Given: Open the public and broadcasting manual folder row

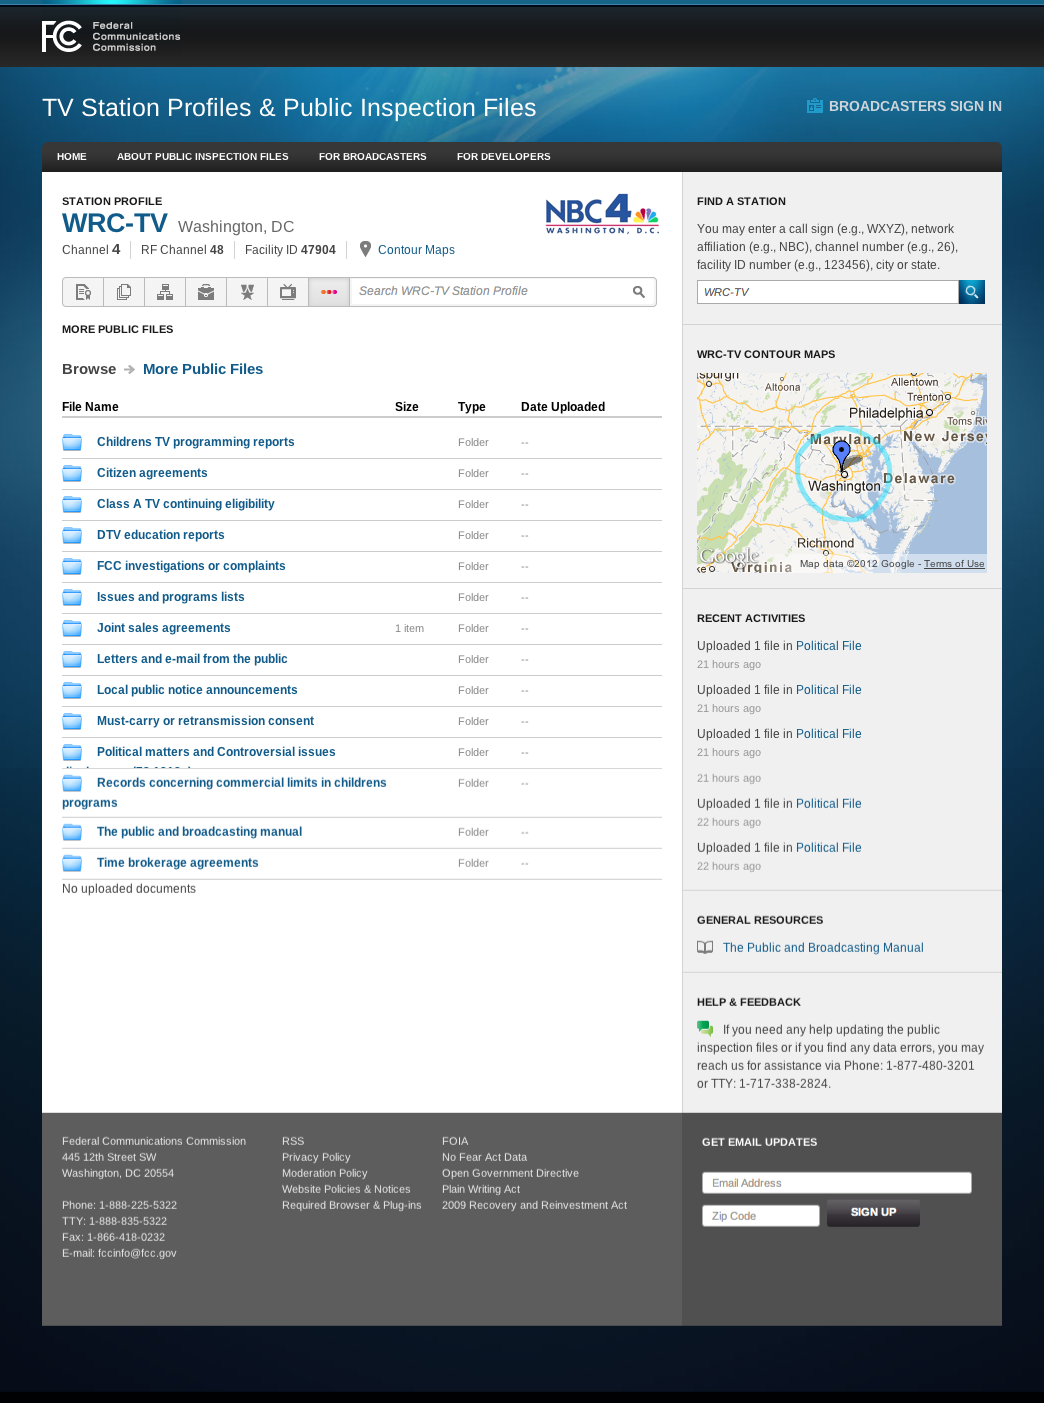Looking at the screenshot, I should pyautogui.click(x=362, y=832).
